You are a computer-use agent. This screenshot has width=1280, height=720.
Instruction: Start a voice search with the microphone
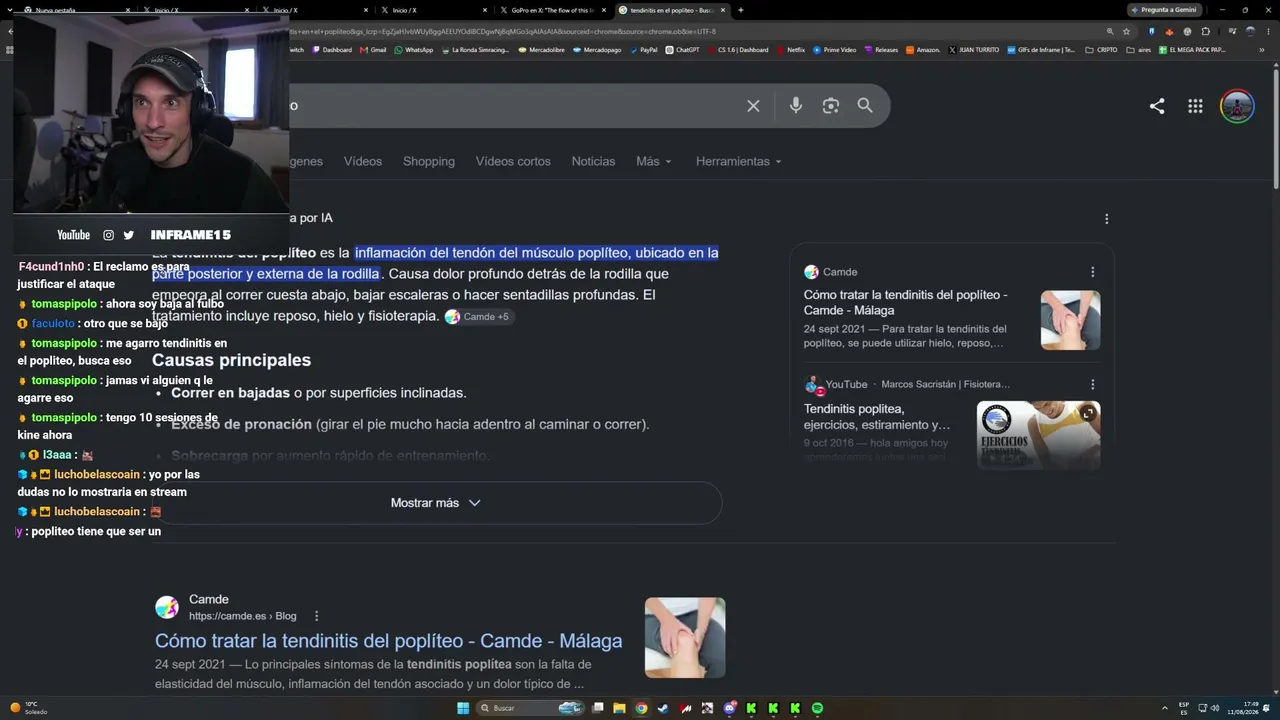click(796, 105)
